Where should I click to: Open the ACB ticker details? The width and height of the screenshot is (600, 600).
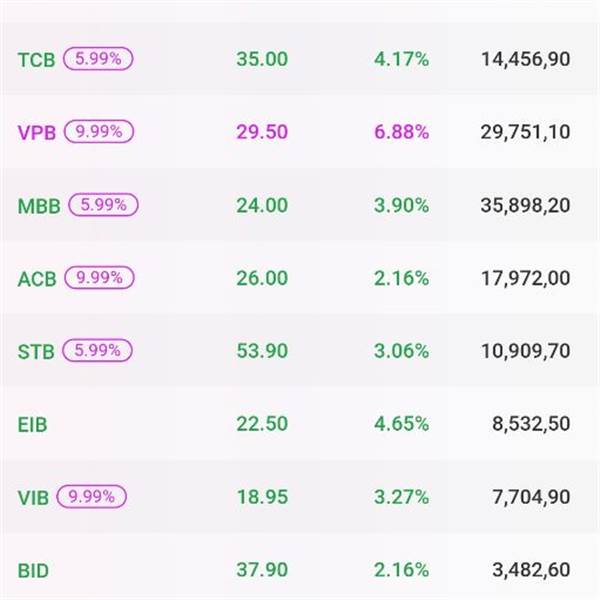tap(38, 279)
